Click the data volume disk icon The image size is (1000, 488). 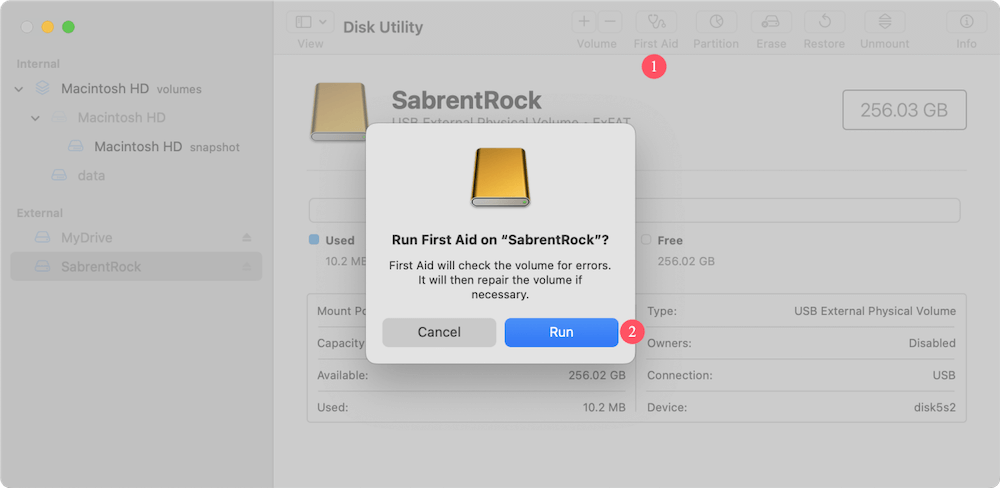pyautogui.click(x=59, y=175)
